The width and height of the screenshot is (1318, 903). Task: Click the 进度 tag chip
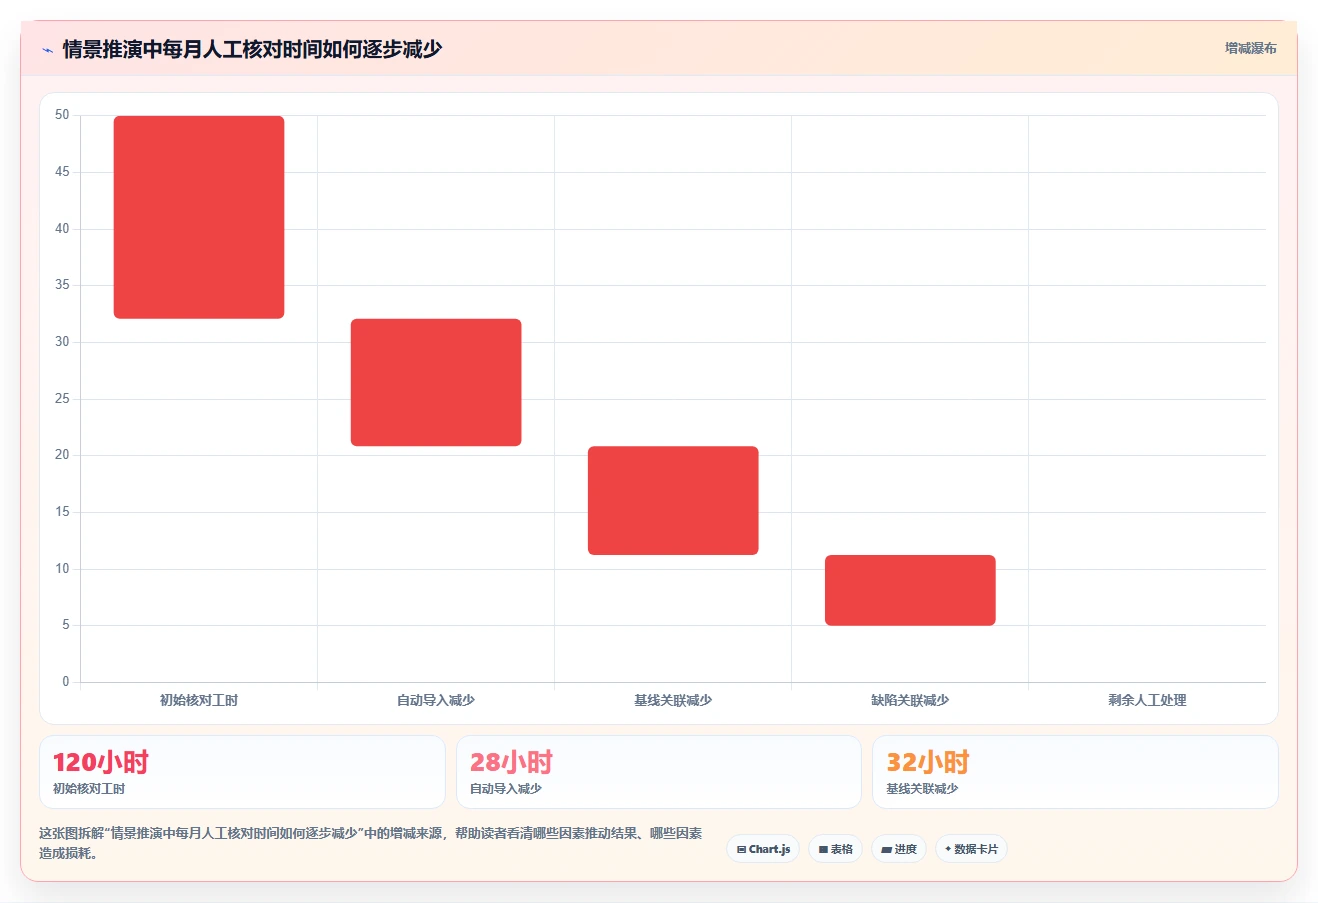click(x=899, y=849)
